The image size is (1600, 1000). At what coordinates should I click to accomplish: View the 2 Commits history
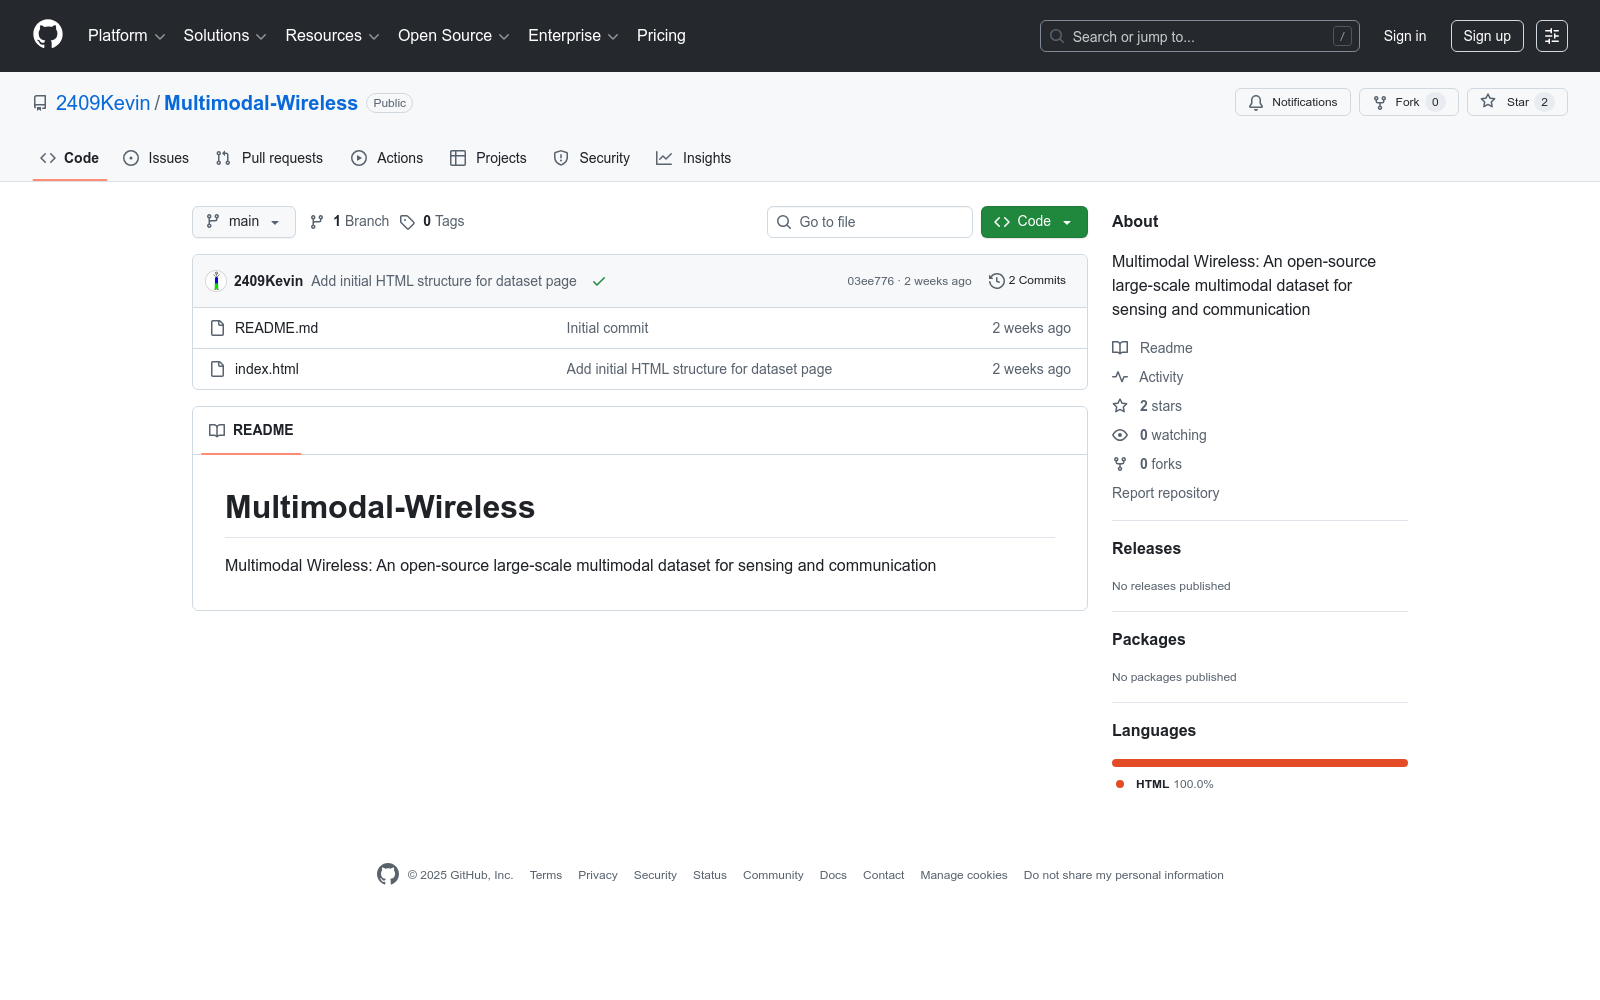[x=1027, y=281]
